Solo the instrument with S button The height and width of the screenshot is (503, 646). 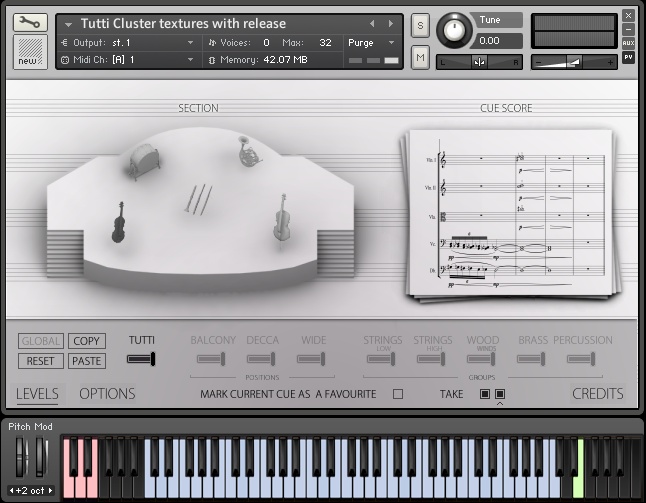[x=420, y=24]
